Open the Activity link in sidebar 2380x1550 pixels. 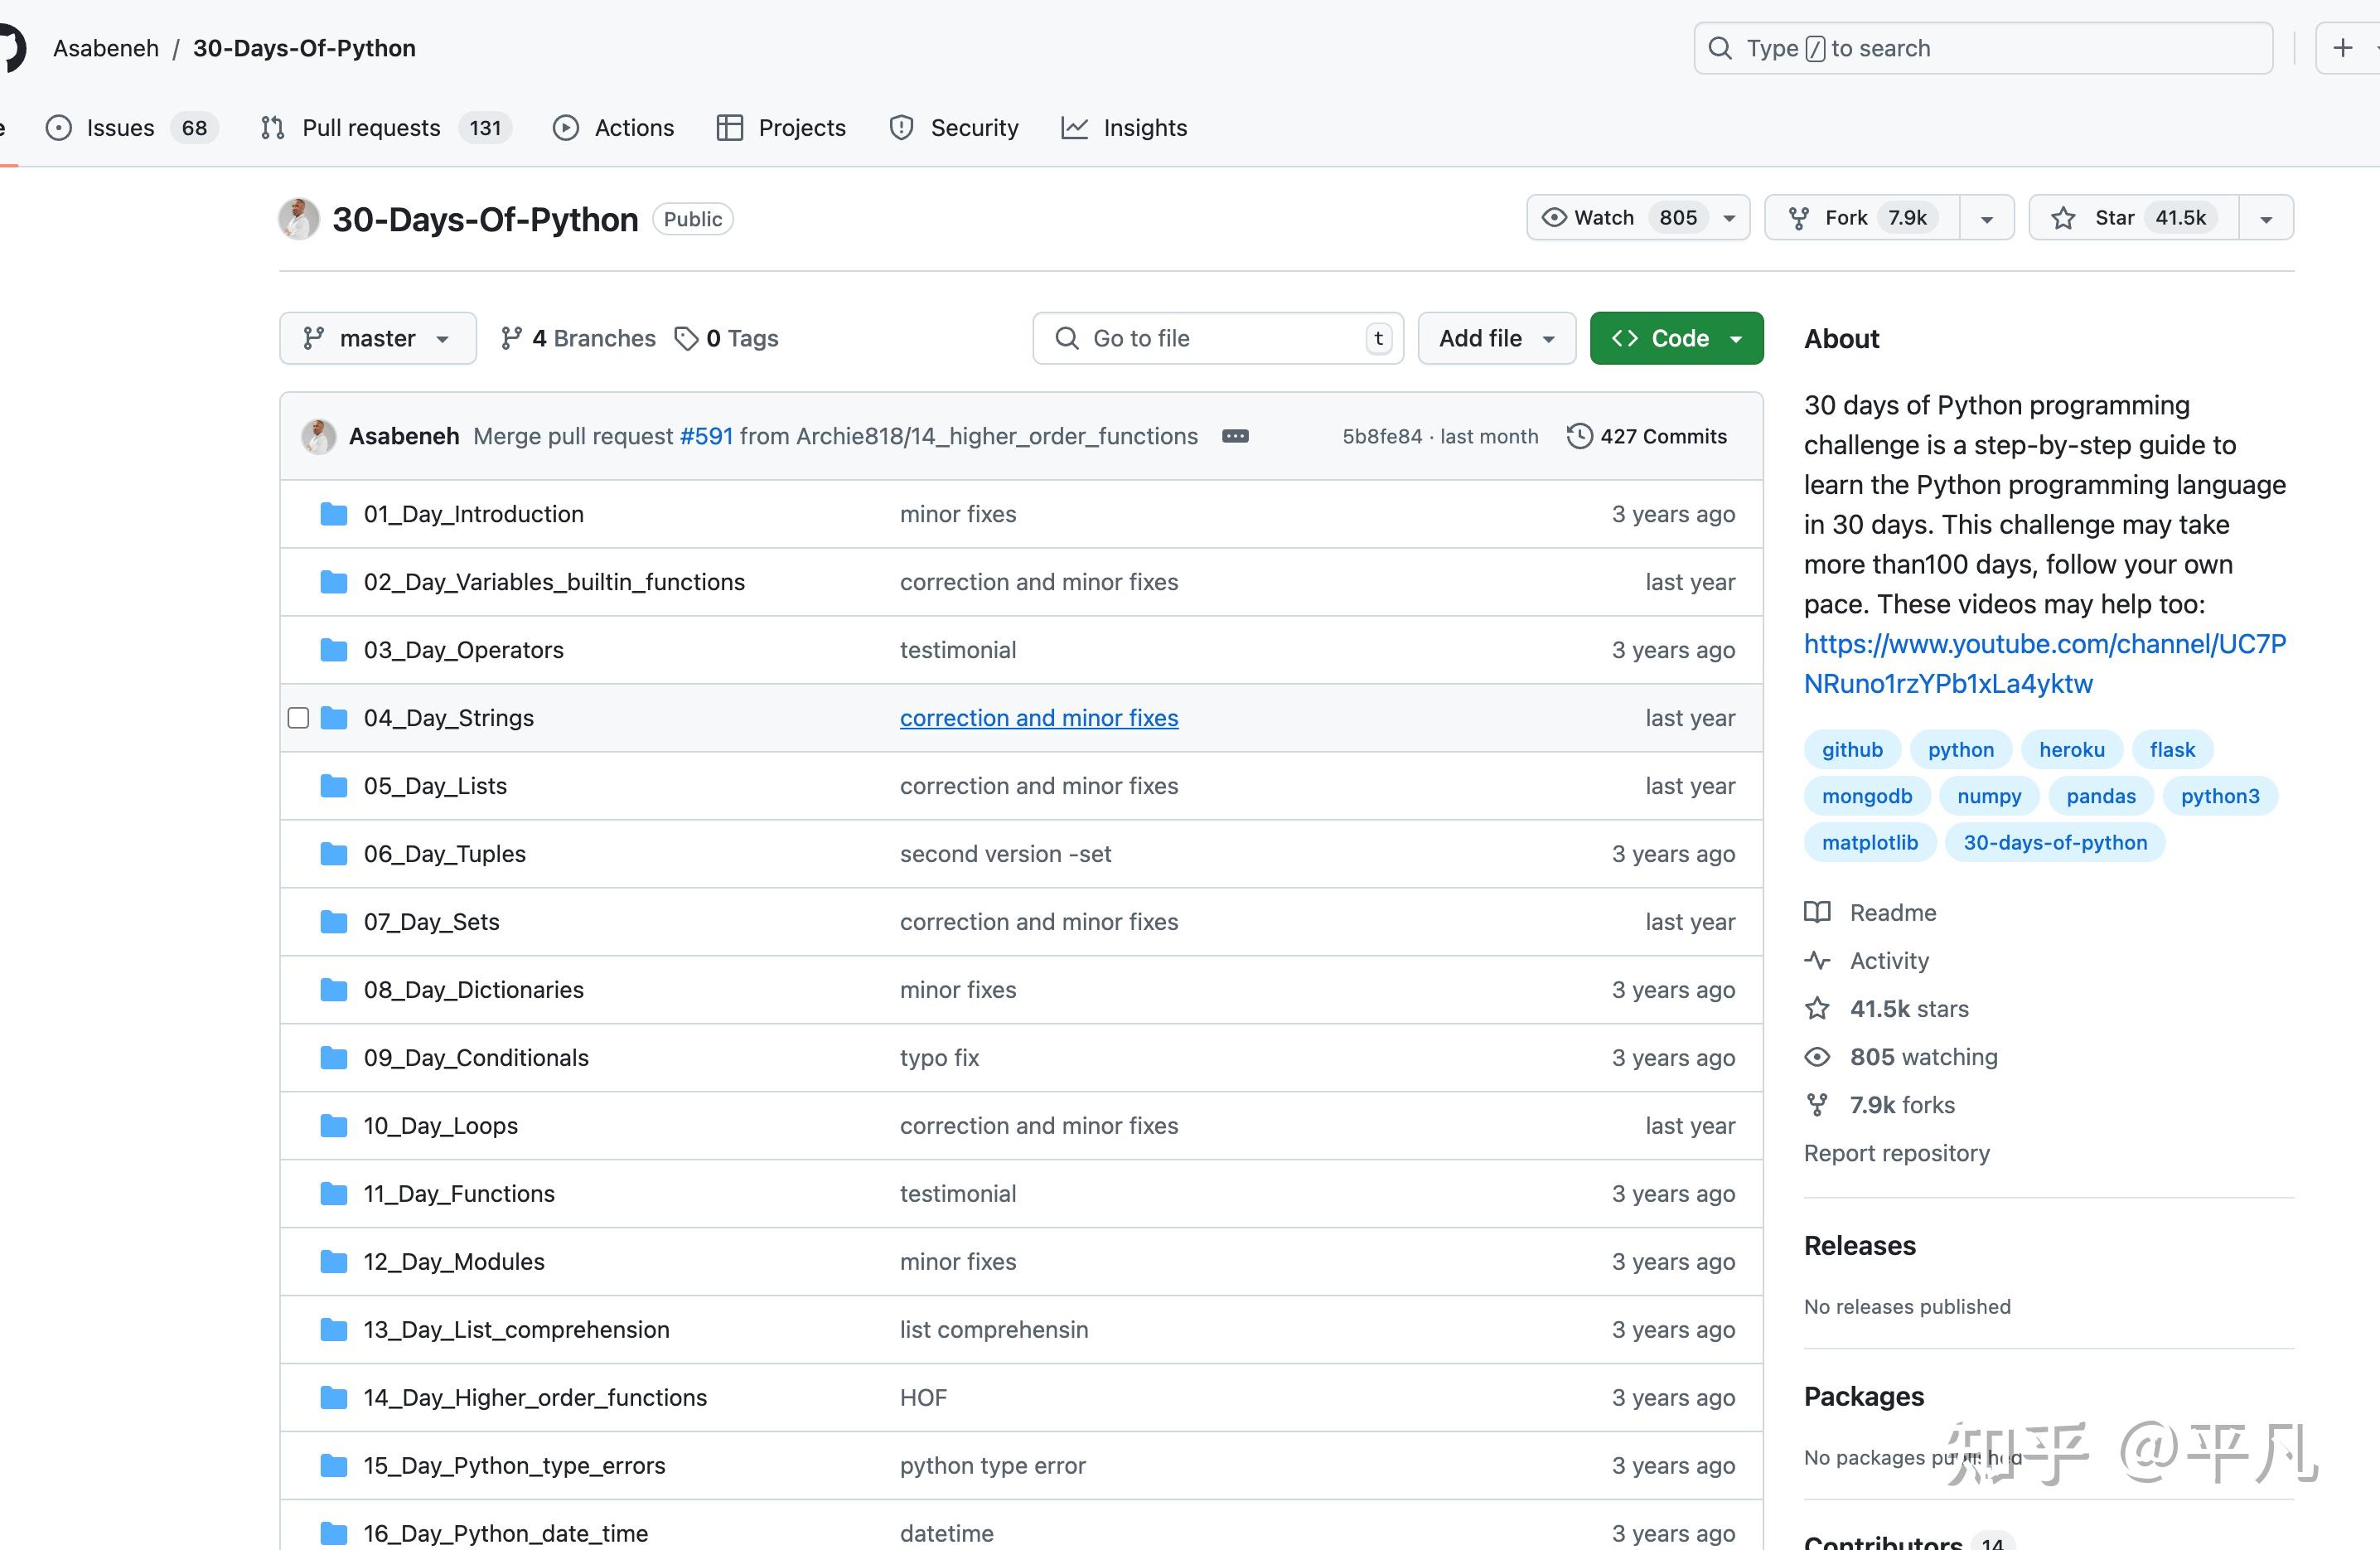click(1867, 961)
